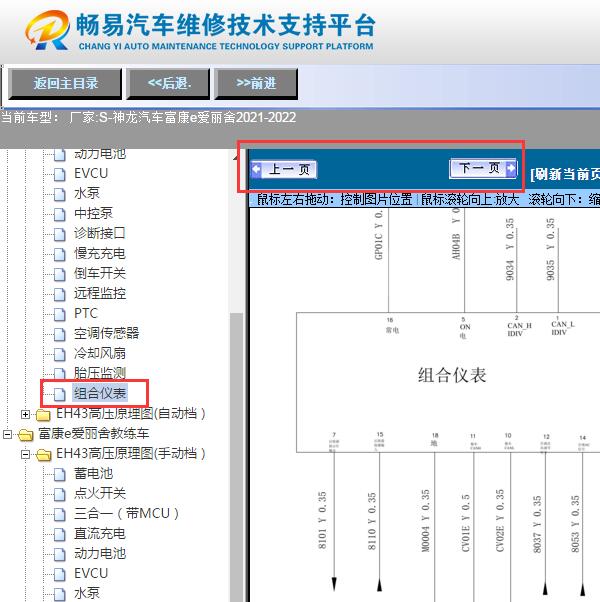Click the CAN_L pin label in diagram
Screen dimensions: 600x602
point(562,328)
